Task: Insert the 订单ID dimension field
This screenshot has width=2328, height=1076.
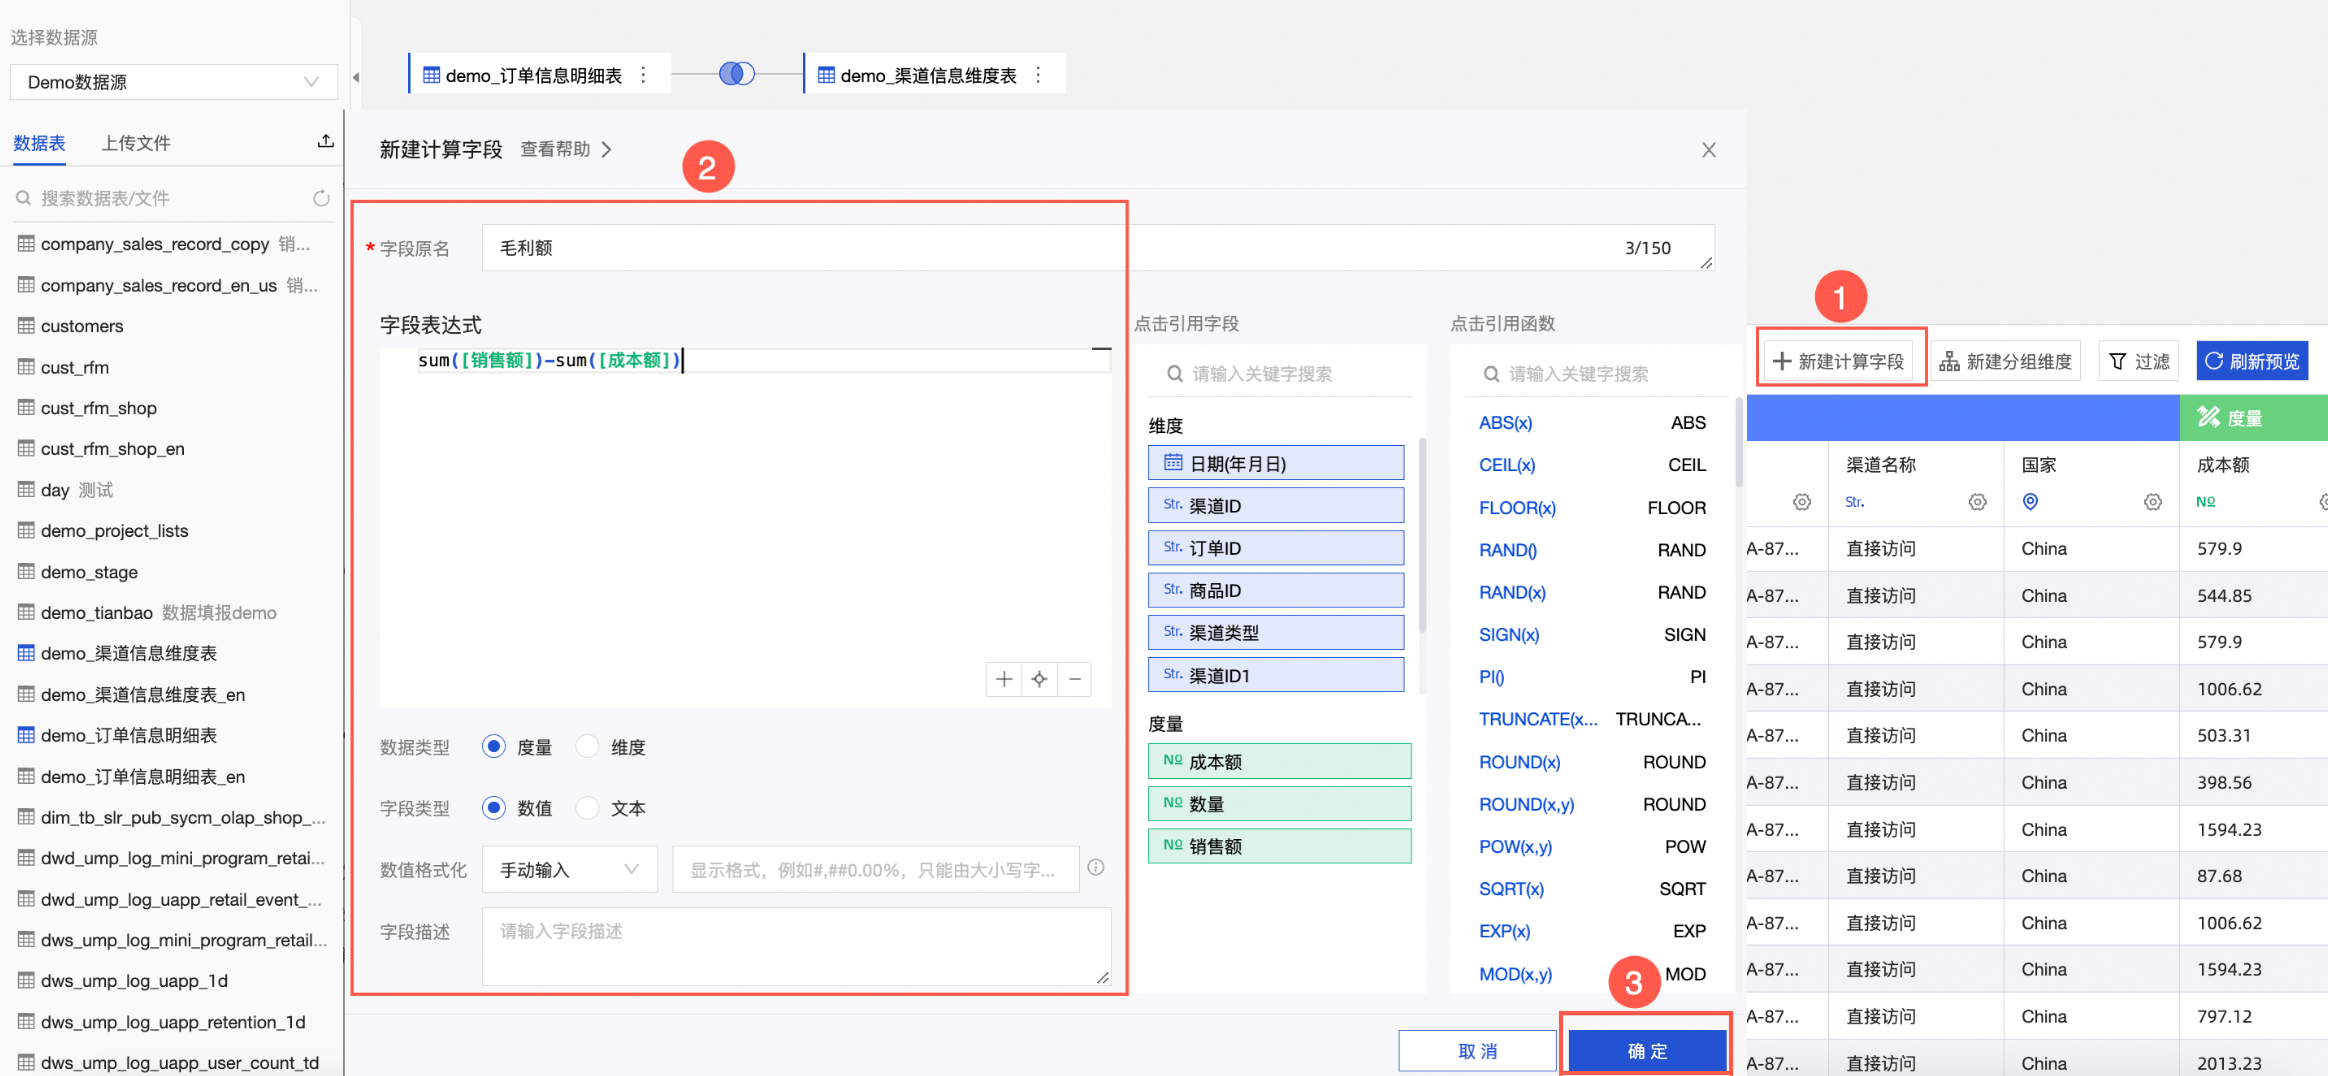Action: click(1276, 548)
